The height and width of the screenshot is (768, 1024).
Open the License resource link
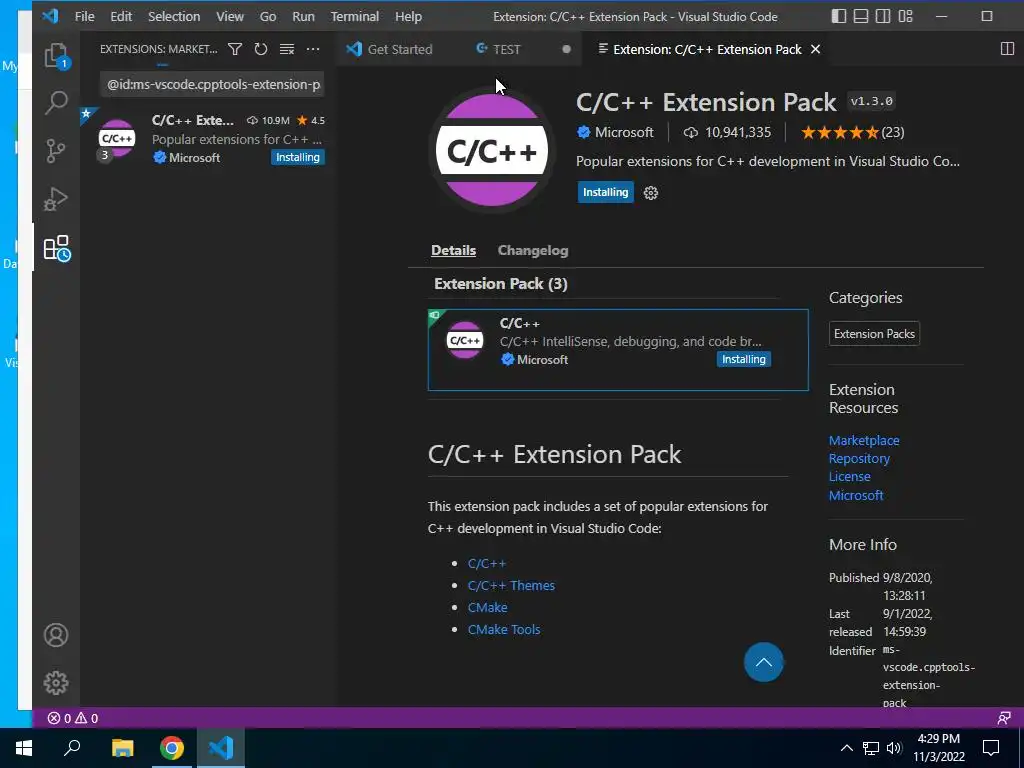pyautogui.click(x=850, y=477)
